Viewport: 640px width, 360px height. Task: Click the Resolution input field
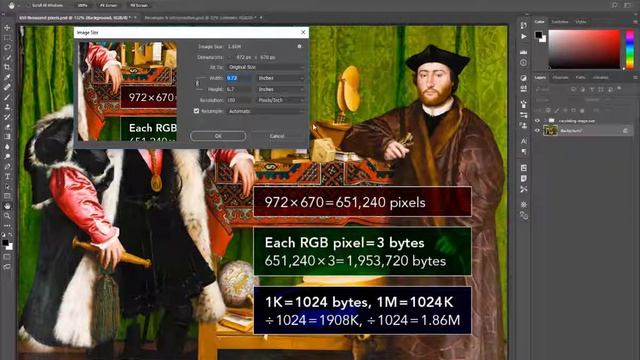coord(240,100)
